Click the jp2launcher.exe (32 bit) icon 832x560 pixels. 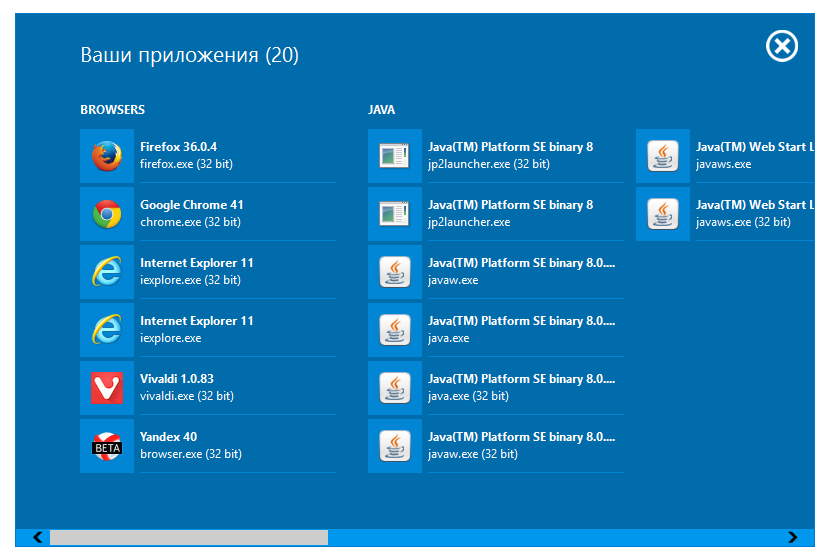[395, 156]
